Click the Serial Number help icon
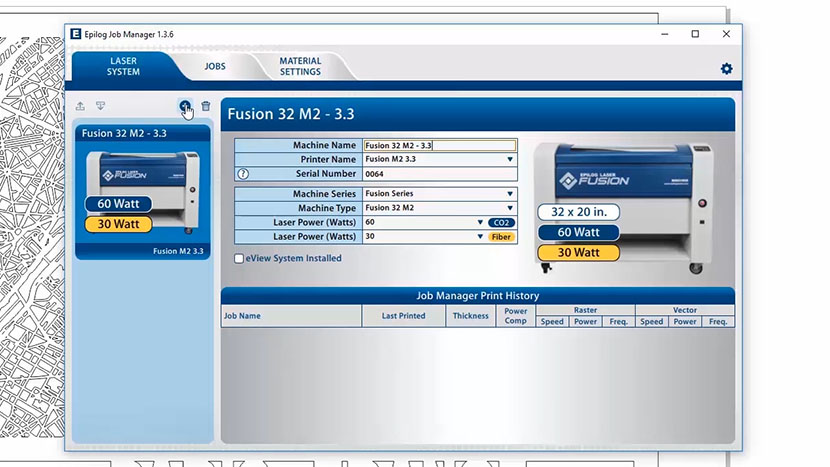This screenshot has width=830, height=467. [x=243, y=174]
